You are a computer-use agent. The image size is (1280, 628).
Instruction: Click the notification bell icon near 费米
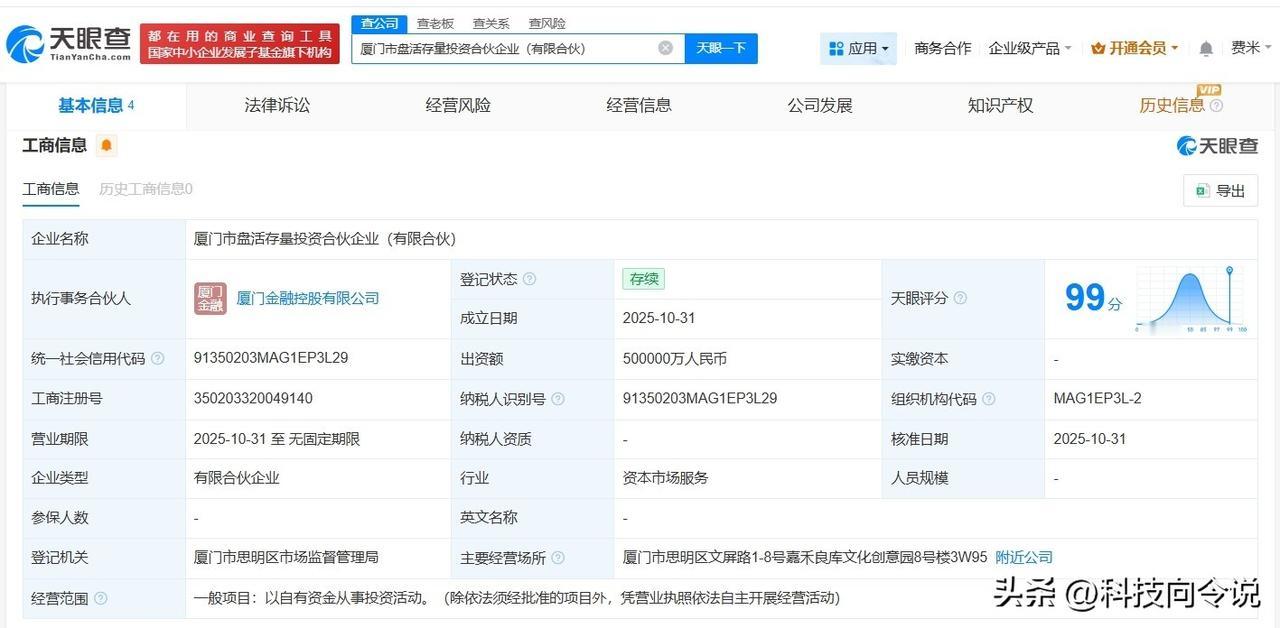1205,47
